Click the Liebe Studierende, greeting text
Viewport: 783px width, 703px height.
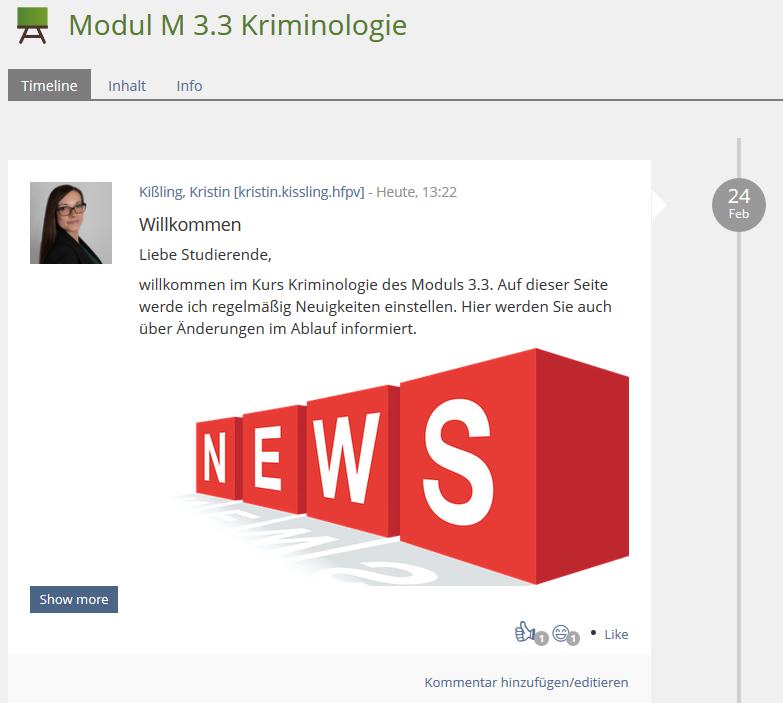pos(205,255)
